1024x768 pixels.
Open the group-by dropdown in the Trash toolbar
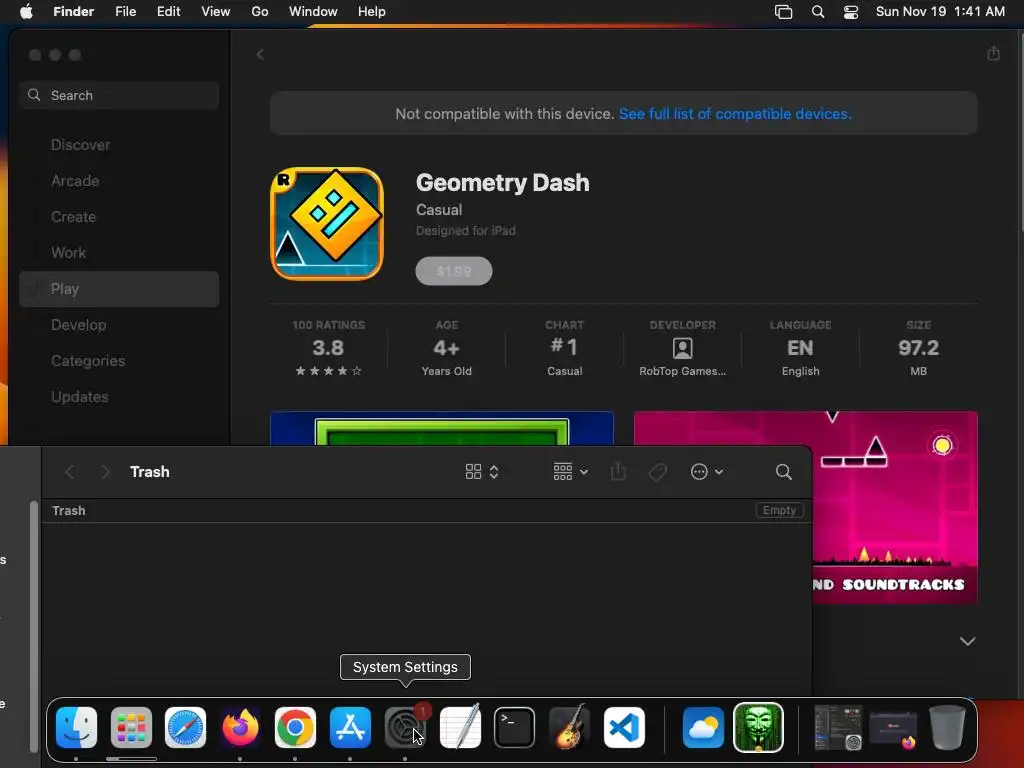(x=570, y=472)
